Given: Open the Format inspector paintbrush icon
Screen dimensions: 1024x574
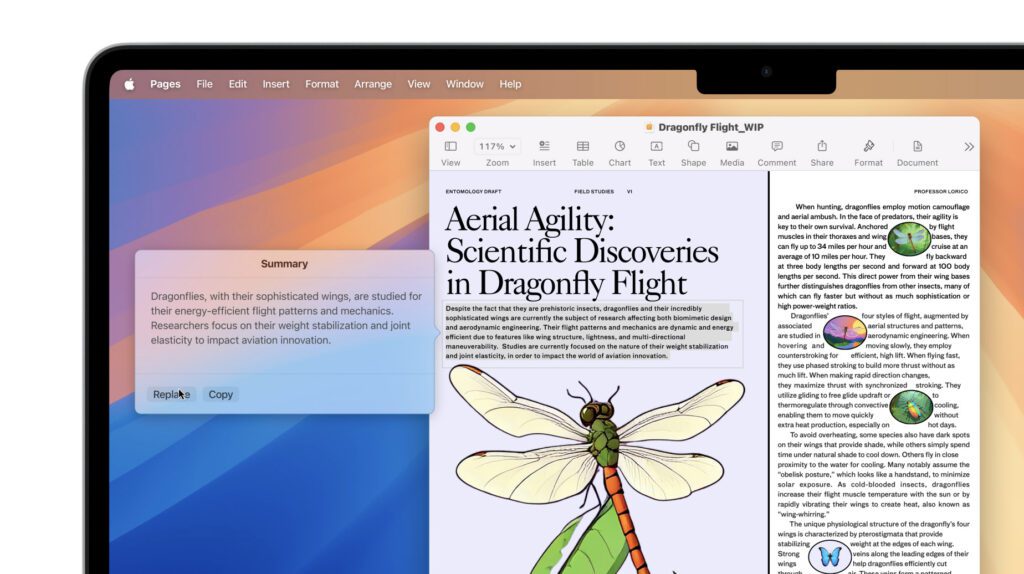Looking at the screenshot, I should coord(869,146).
